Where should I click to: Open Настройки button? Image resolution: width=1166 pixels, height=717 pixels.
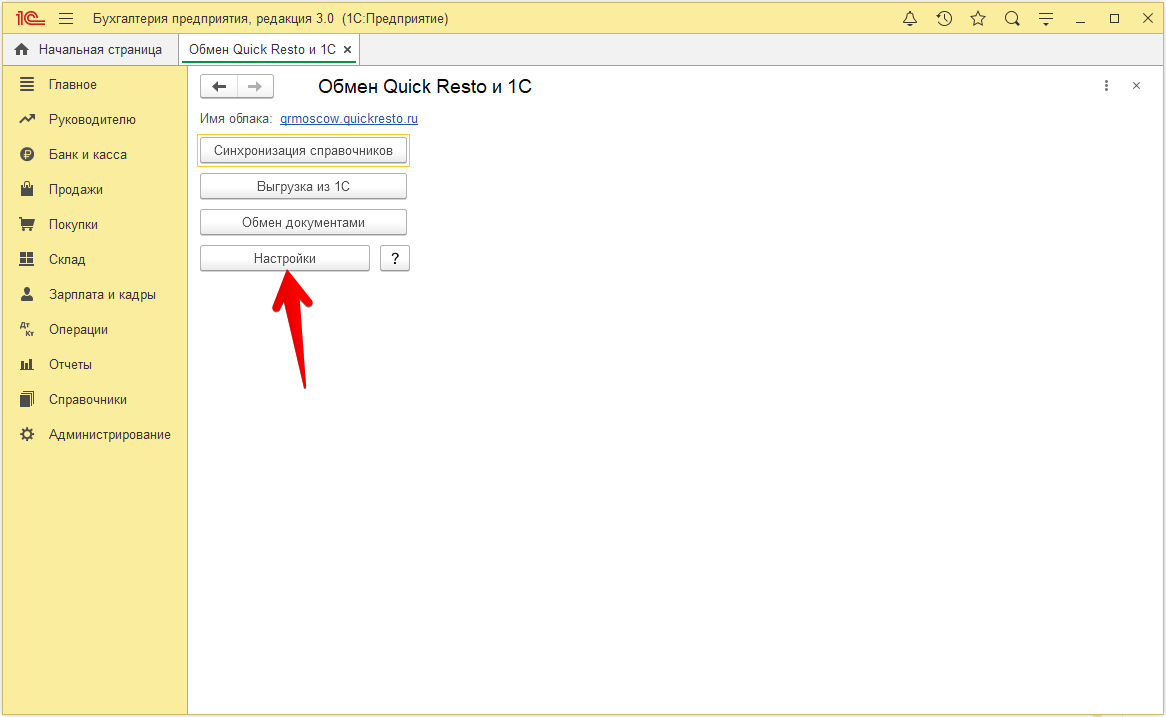285,258
